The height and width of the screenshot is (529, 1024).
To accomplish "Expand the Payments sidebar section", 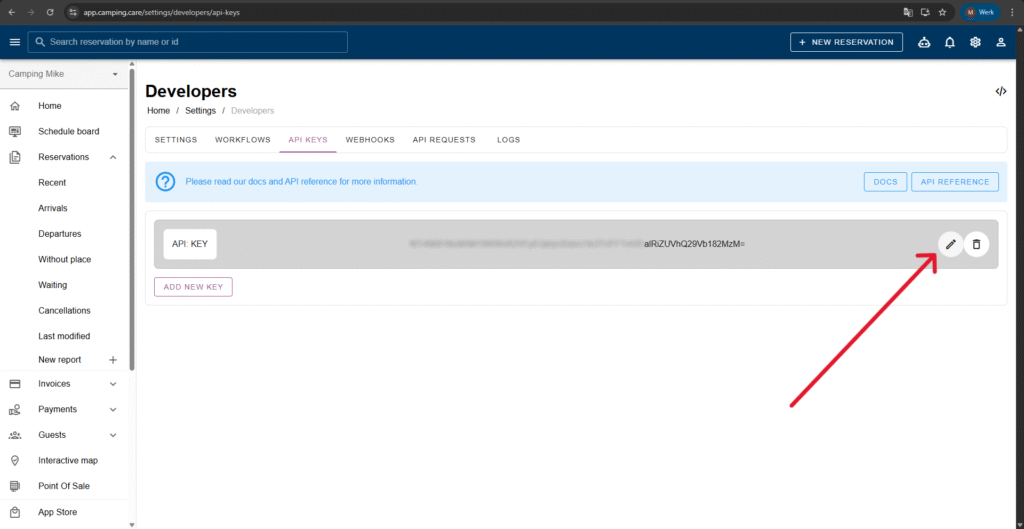I will point(113,409).
